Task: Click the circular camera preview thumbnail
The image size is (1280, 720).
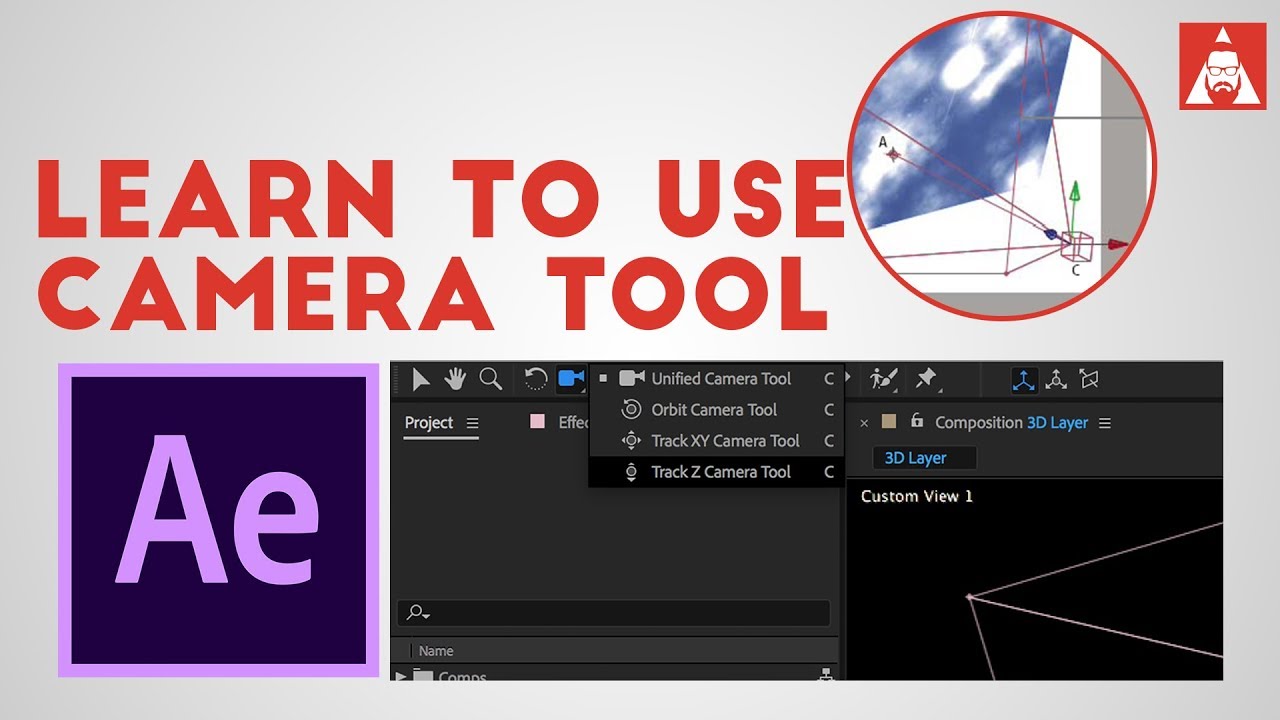Action: coord(1001,165)
